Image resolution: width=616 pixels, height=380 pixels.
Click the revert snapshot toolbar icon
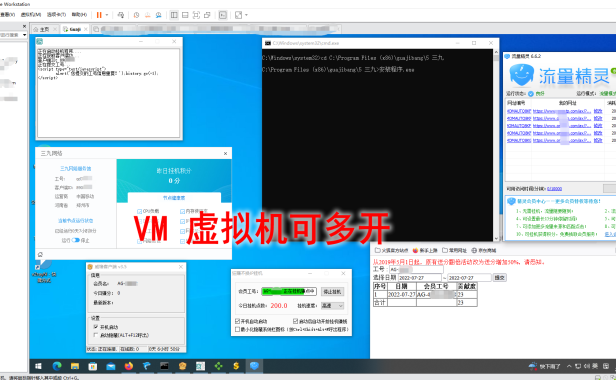147,15
